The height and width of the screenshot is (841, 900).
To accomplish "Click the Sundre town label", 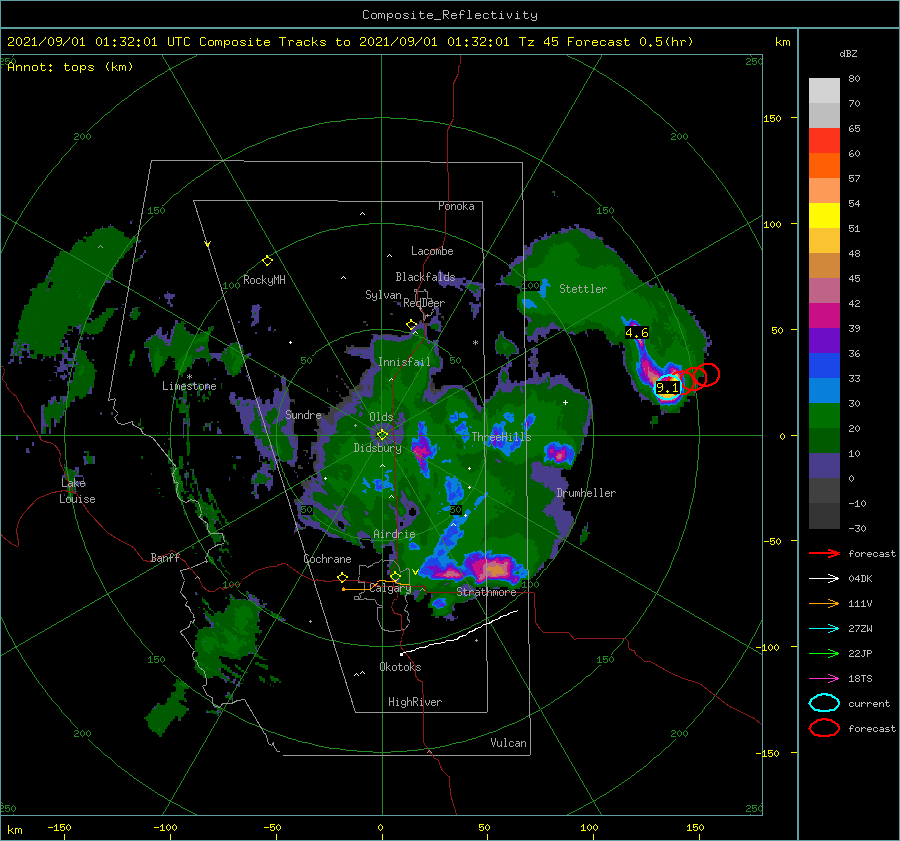I will point(303,414).
